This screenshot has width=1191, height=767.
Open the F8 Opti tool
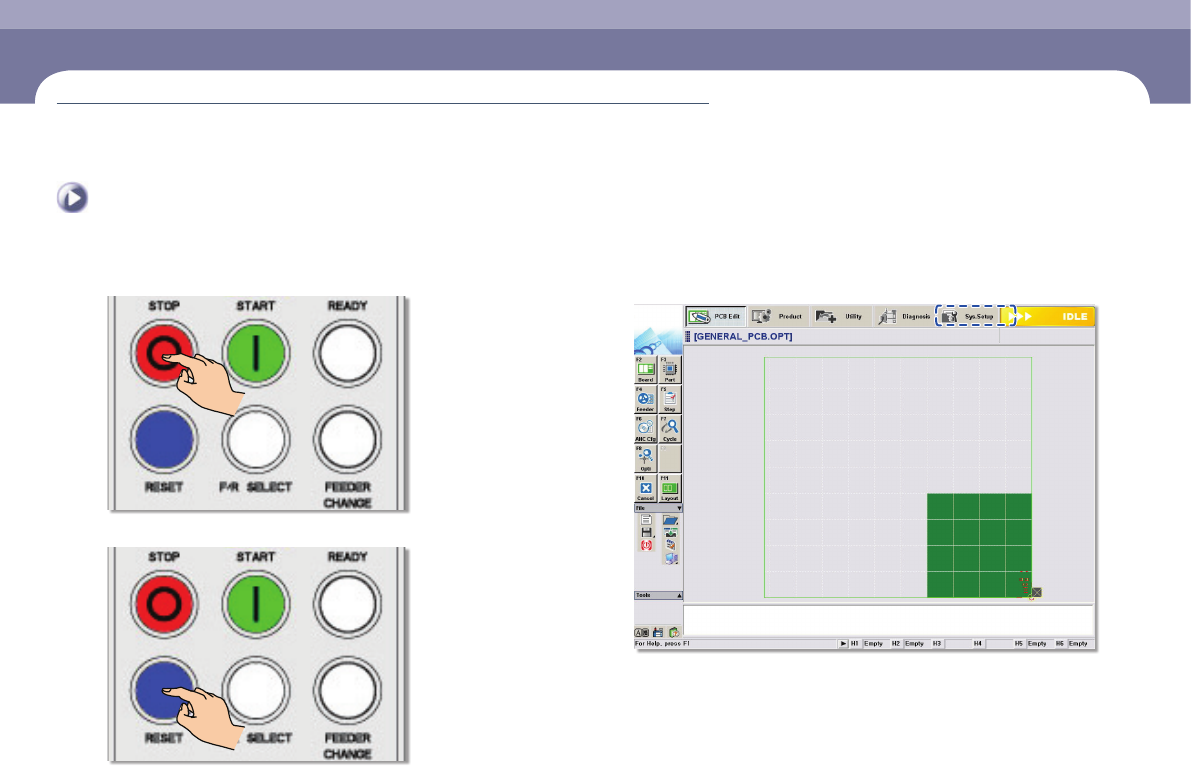pos(646,459)
